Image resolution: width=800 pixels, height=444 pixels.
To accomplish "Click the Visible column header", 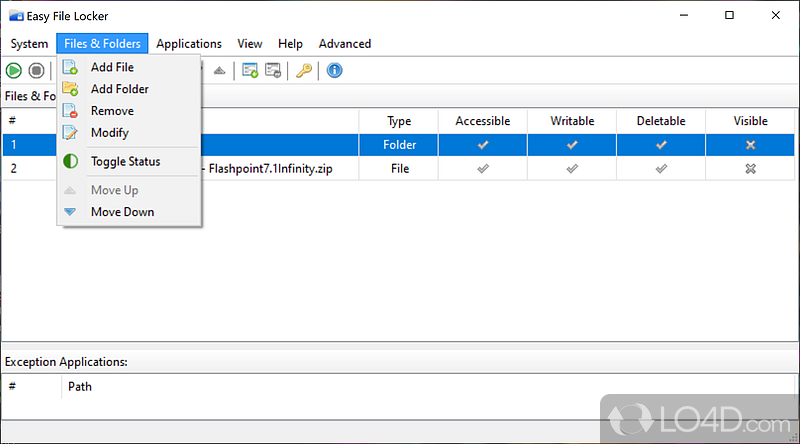I will point(751,121).
